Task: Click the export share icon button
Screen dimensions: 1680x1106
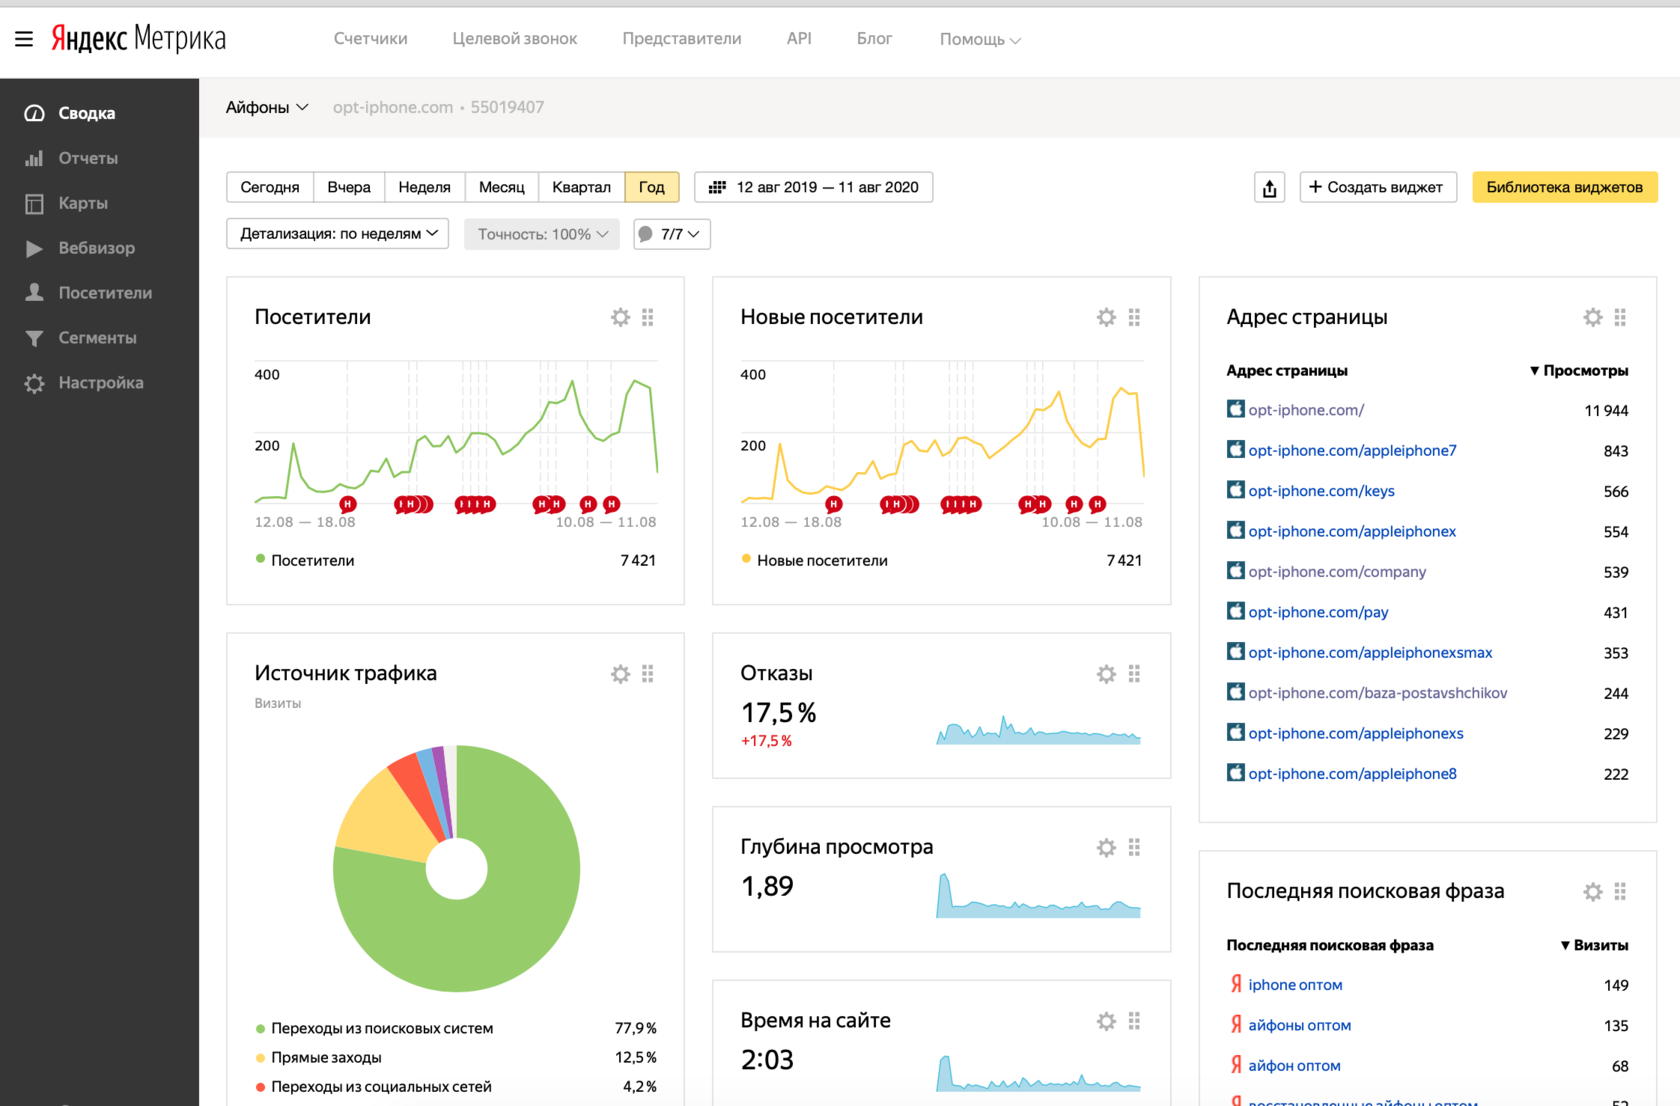Action: pos(1269,188)
